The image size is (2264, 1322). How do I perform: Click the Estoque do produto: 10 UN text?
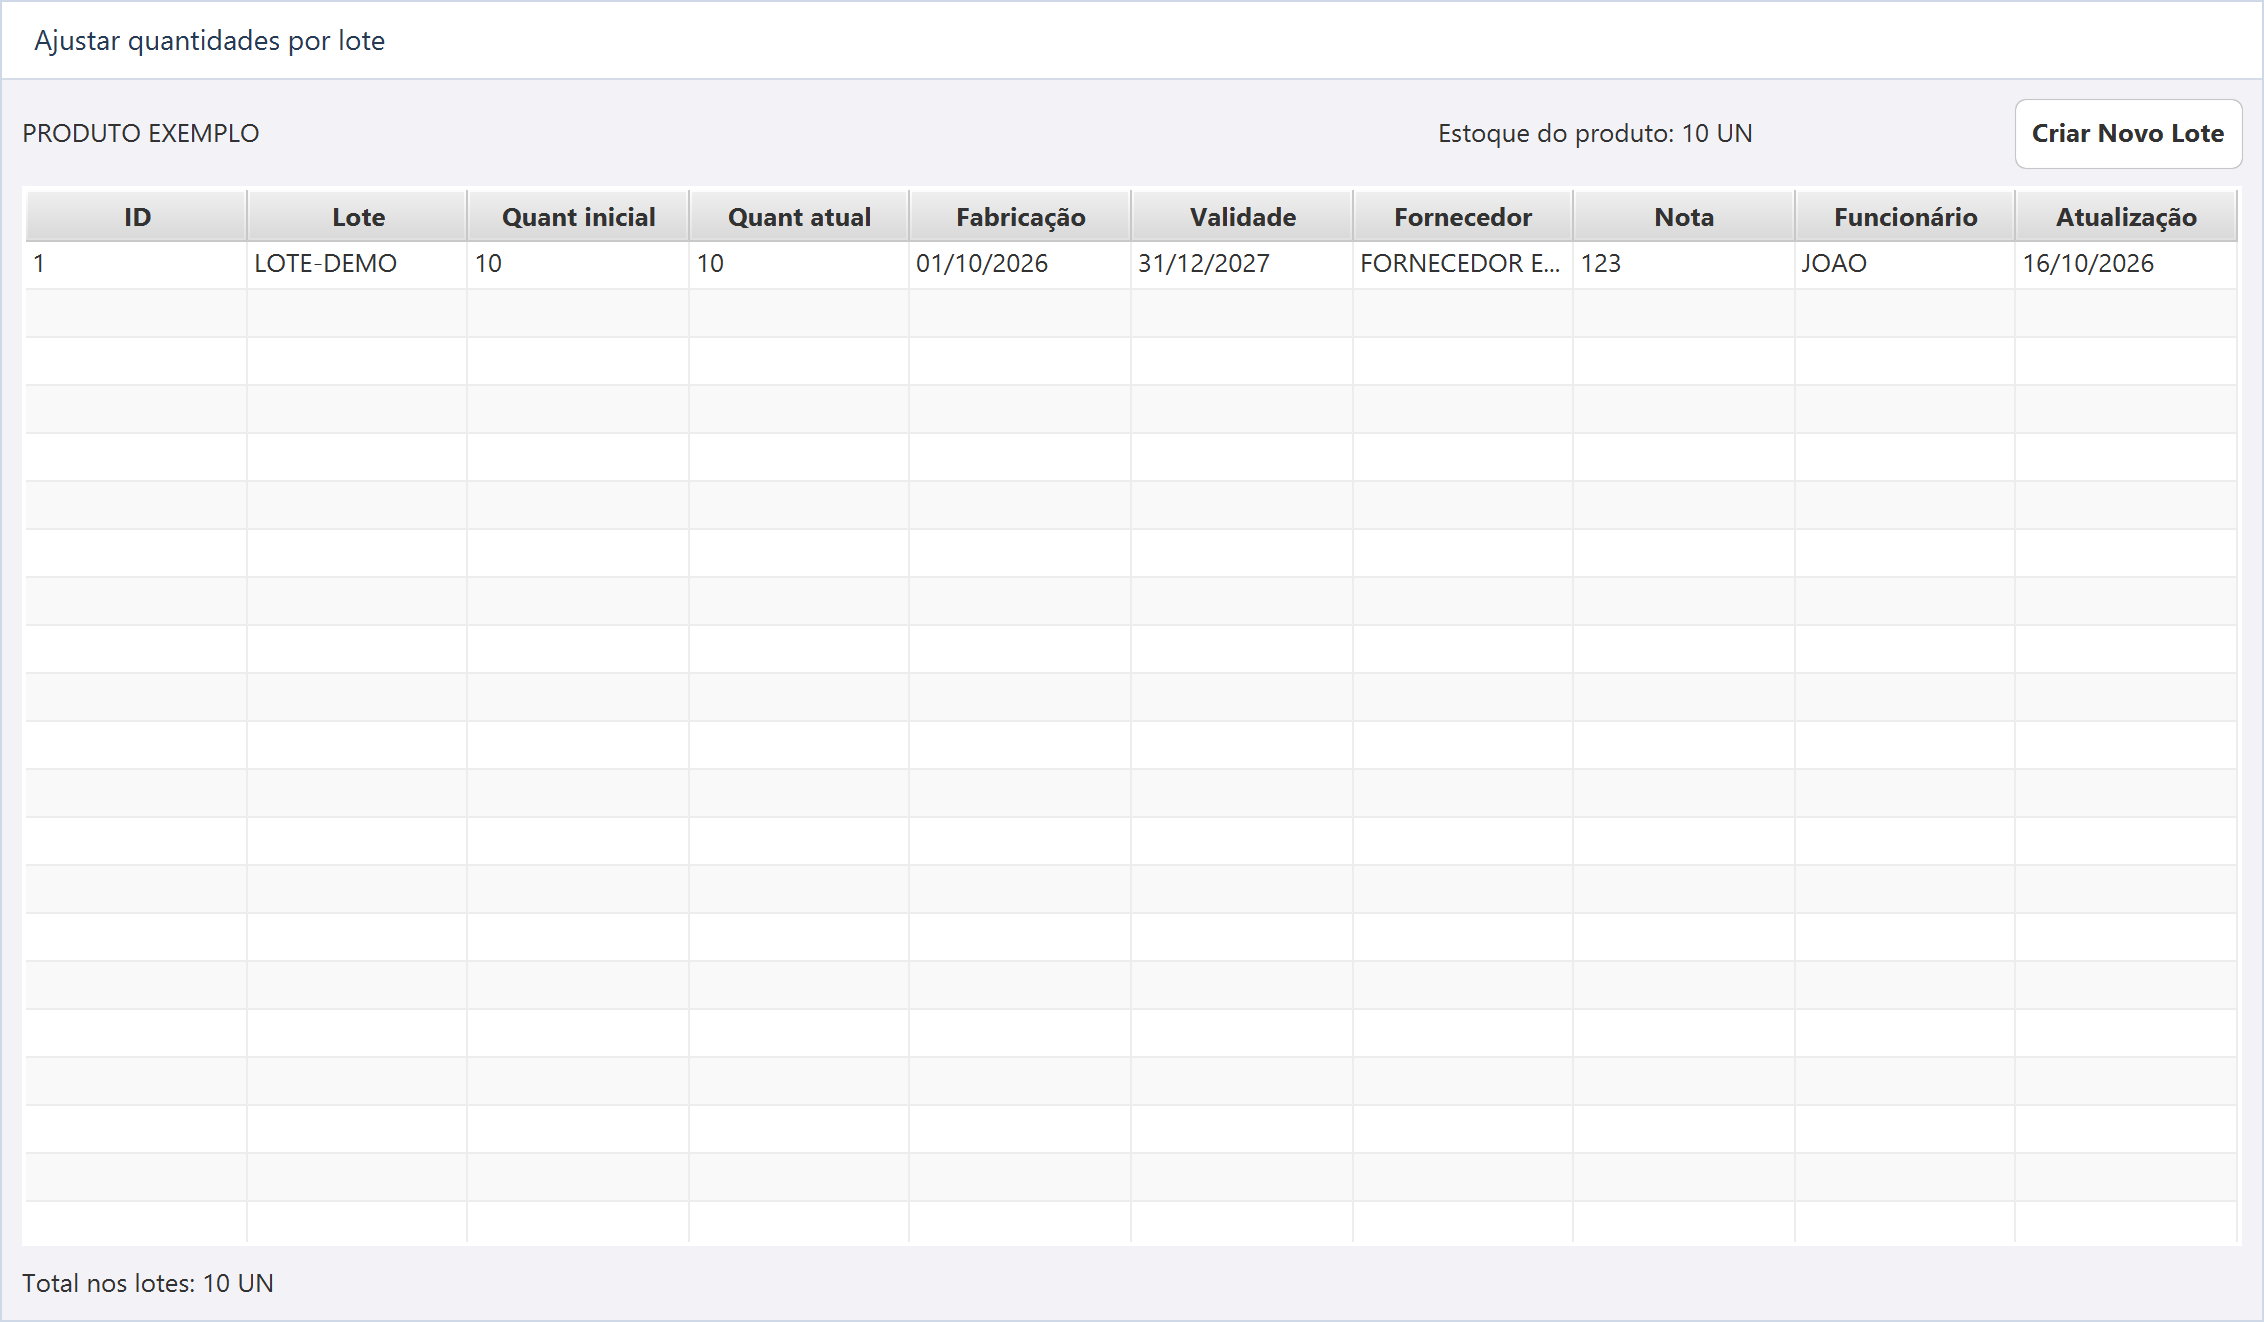1595,134
